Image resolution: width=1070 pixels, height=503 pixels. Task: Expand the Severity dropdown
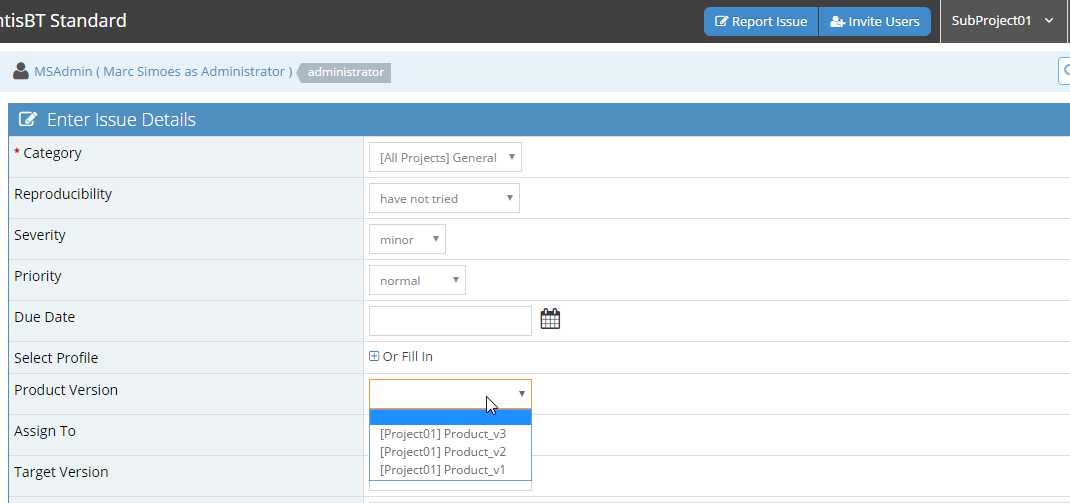click(407, 239)
